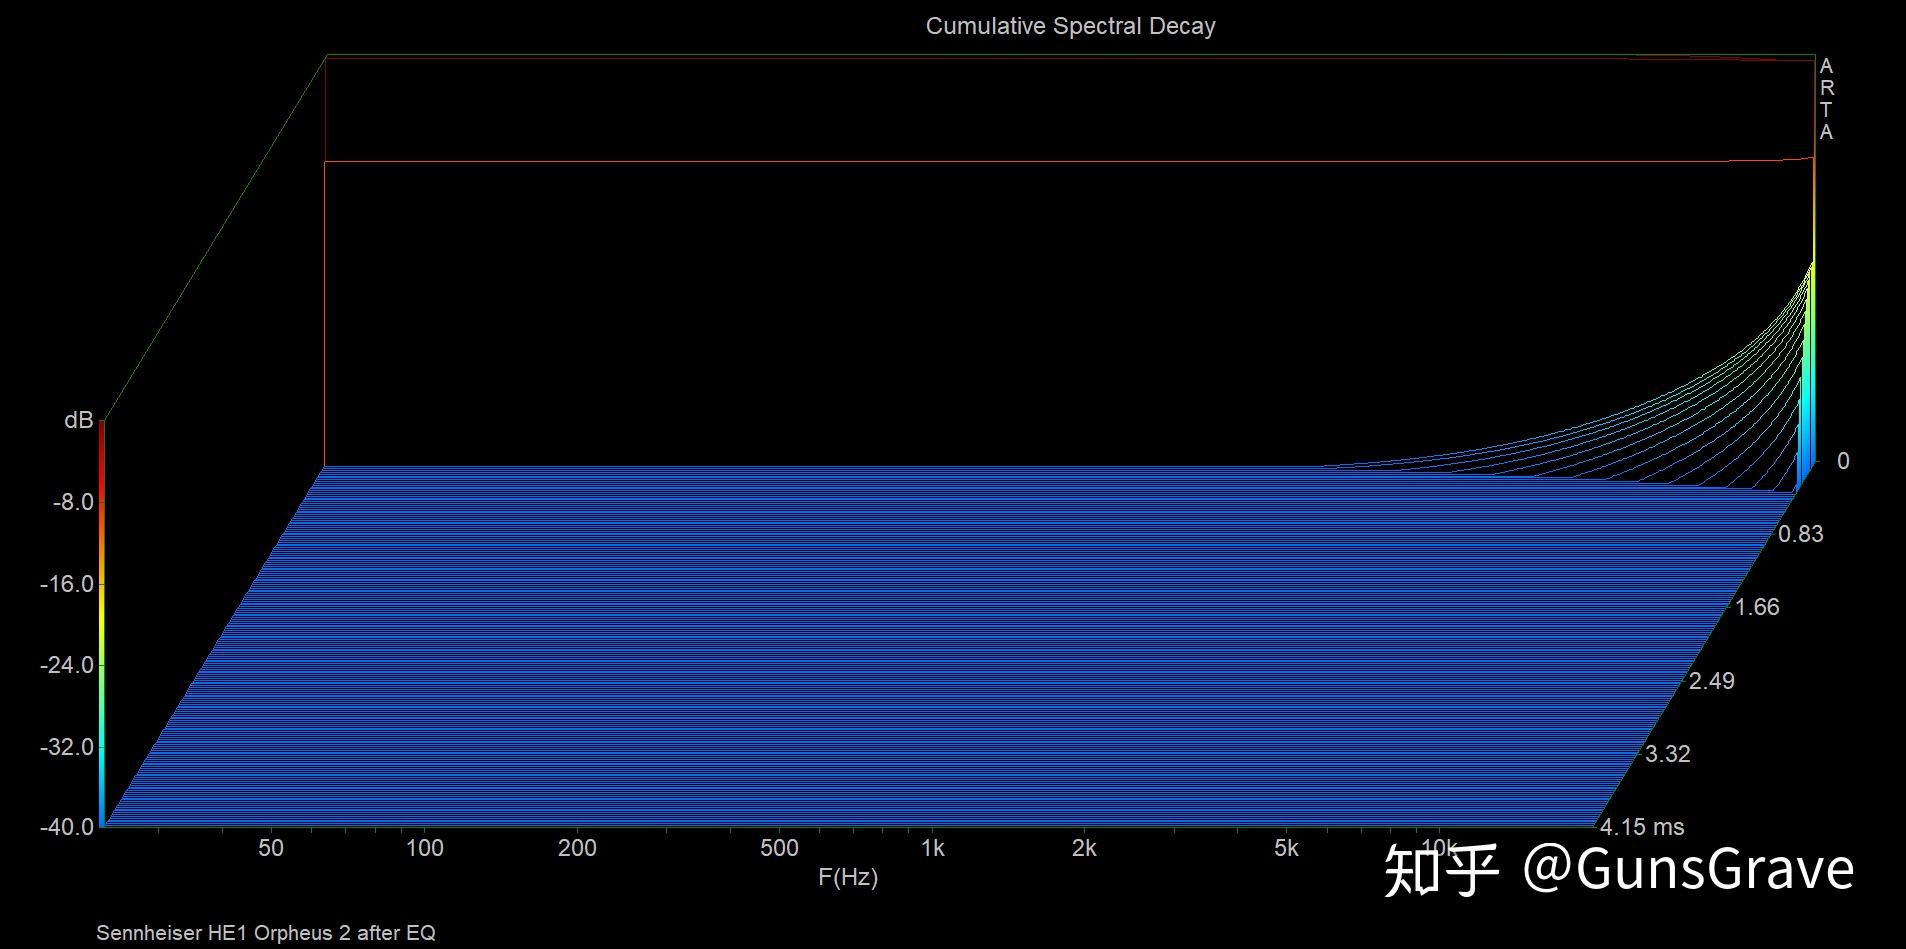
Task: Click the -24.0 dB scale value
Action: (x=67, y=665)
